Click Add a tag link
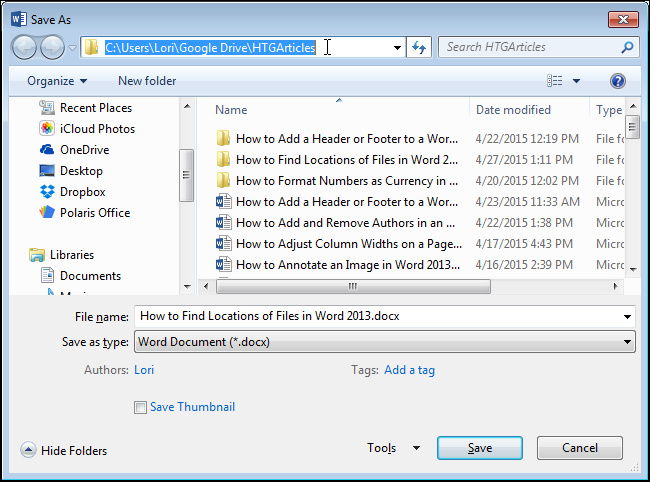The width and height of the screenshot is (650, 482). point(409,370)
